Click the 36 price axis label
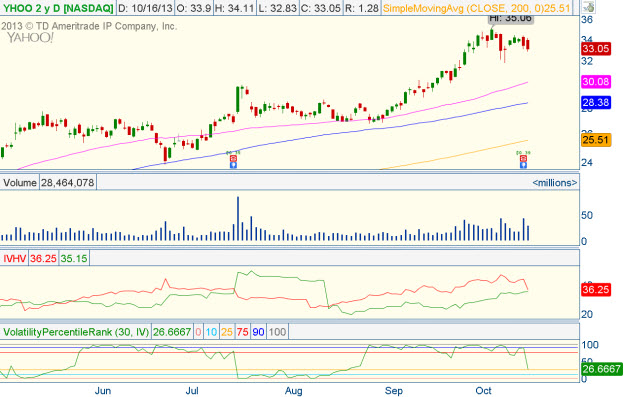 [587, 20]
